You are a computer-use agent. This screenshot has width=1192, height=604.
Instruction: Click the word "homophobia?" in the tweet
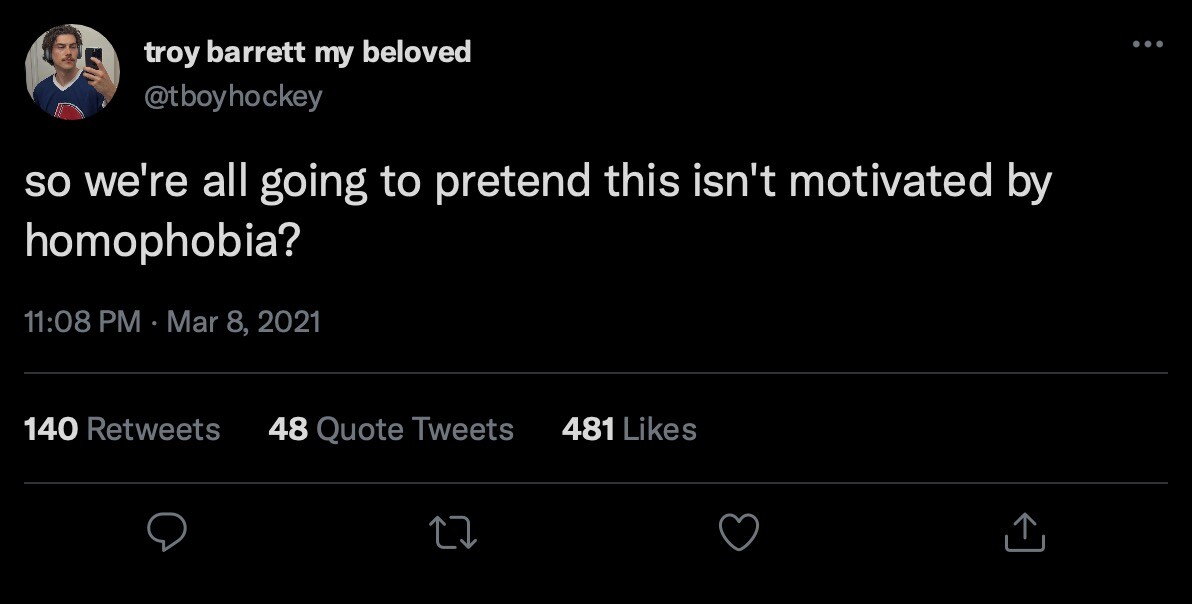(x=160, y=243)
